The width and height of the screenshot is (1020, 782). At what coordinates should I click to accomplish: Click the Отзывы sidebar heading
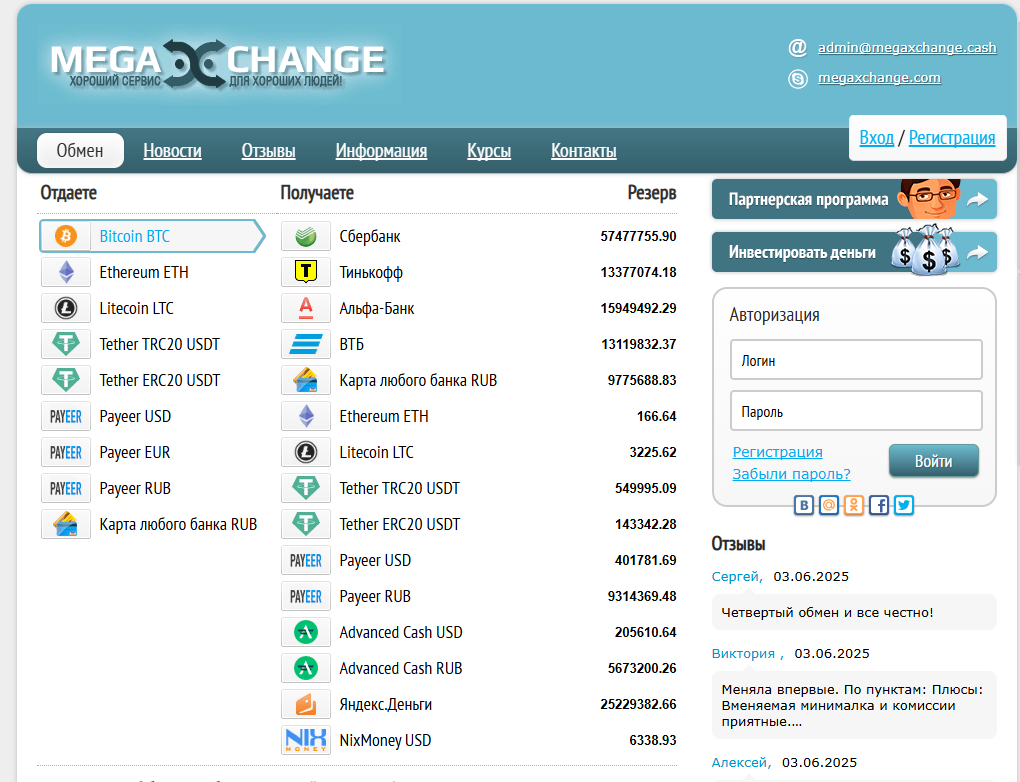(738, 544)
